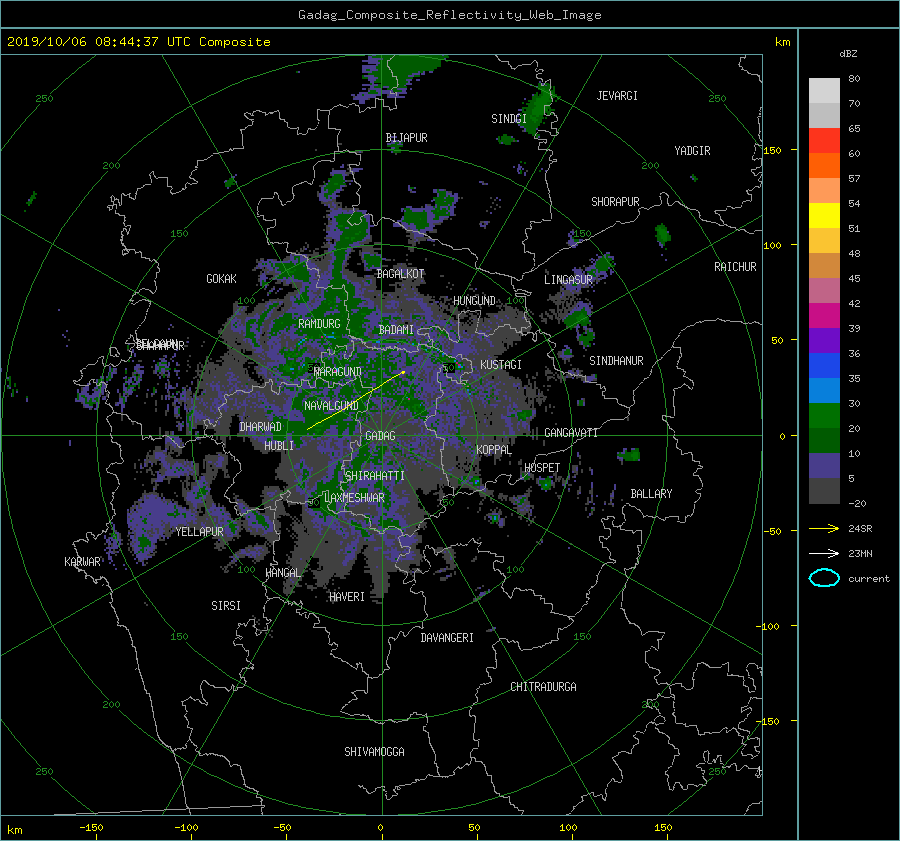Click the LAXMESHWAR city label

coord(354,498)
